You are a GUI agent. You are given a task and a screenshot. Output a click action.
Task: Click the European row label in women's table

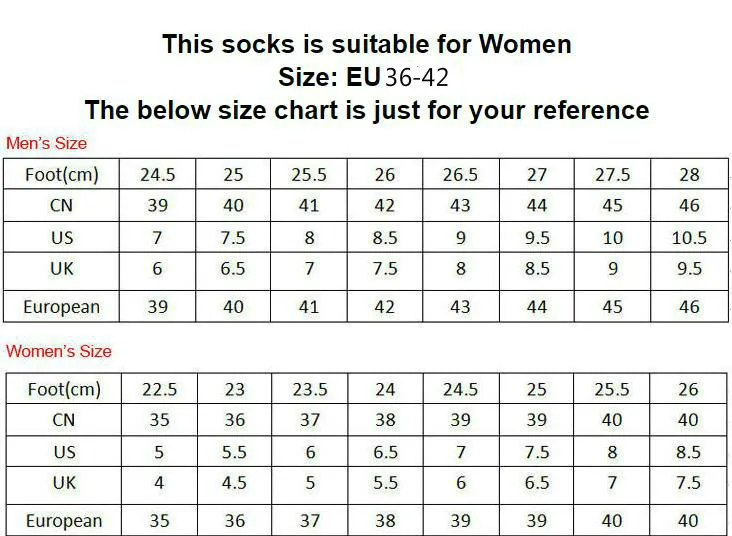pyautogui.click(x=63, y=521)
